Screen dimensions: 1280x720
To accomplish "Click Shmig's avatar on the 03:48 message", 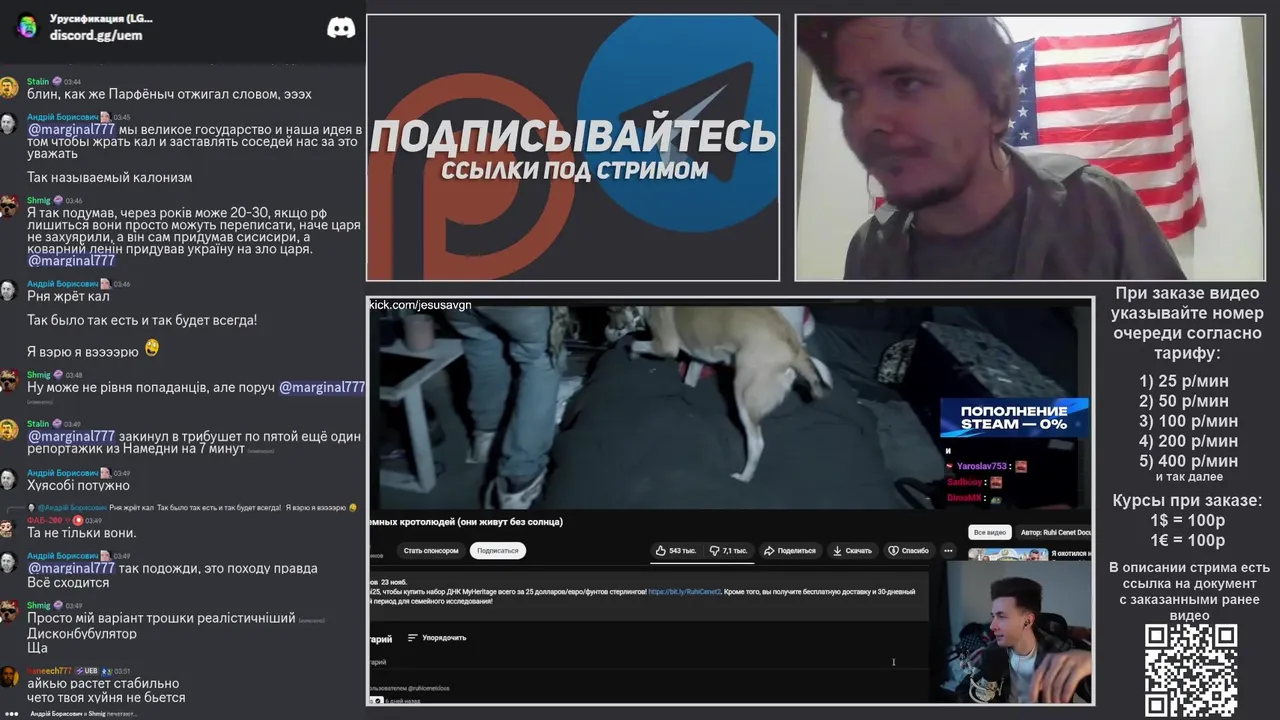I will (9, 381).
